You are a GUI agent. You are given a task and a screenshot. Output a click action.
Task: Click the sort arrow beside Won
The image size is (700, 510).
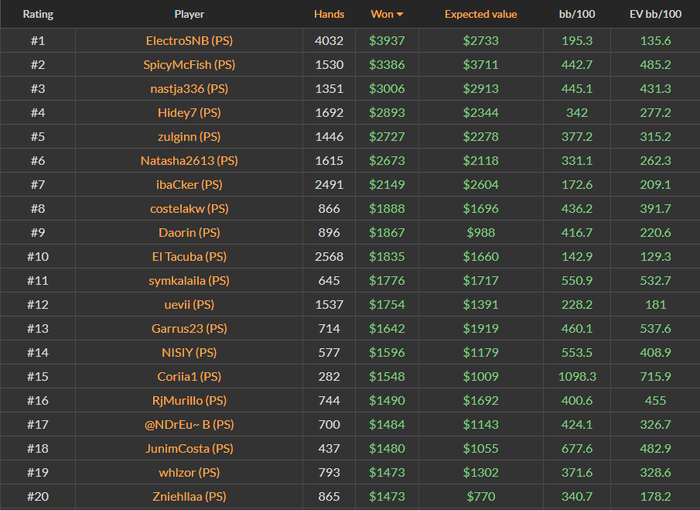pos(401,15)
